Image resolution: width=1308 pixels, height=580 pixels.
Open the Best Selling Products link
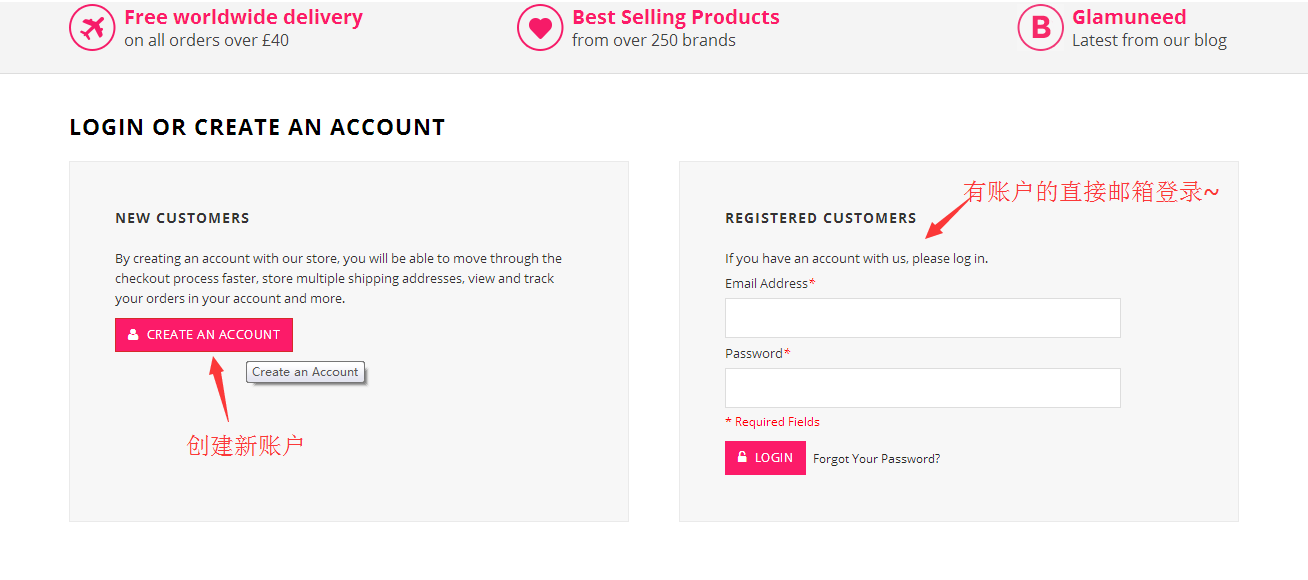(675, 17)
